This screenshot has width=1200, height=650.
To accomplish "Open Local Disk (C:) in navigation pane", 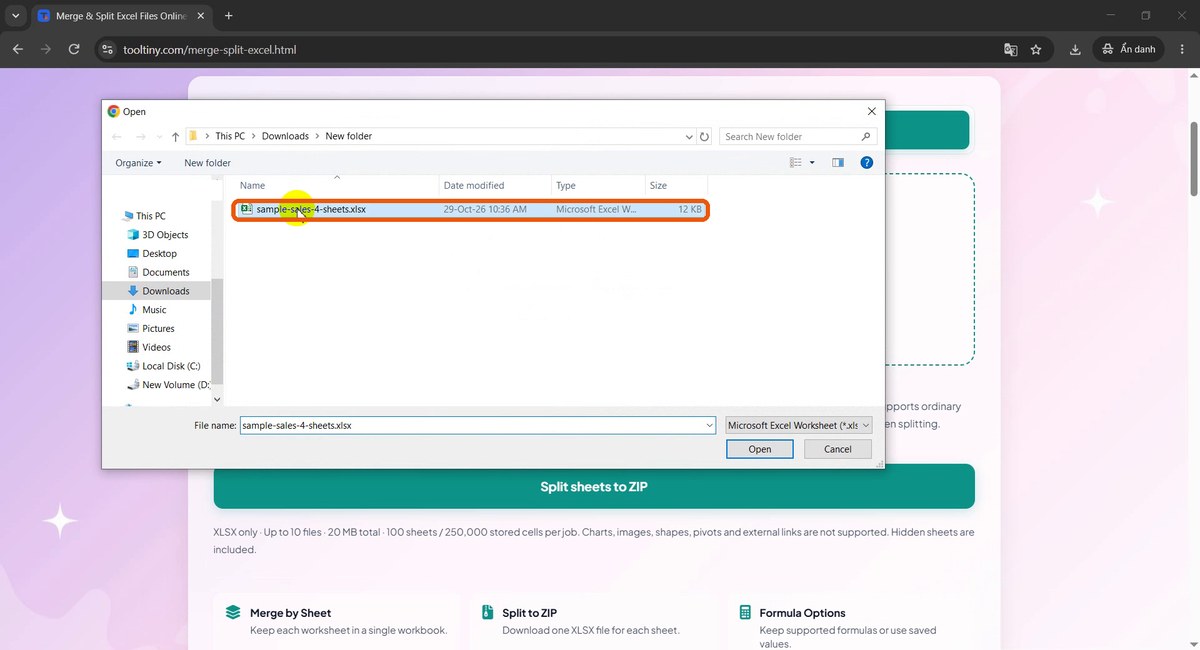I will pos(164,366).
